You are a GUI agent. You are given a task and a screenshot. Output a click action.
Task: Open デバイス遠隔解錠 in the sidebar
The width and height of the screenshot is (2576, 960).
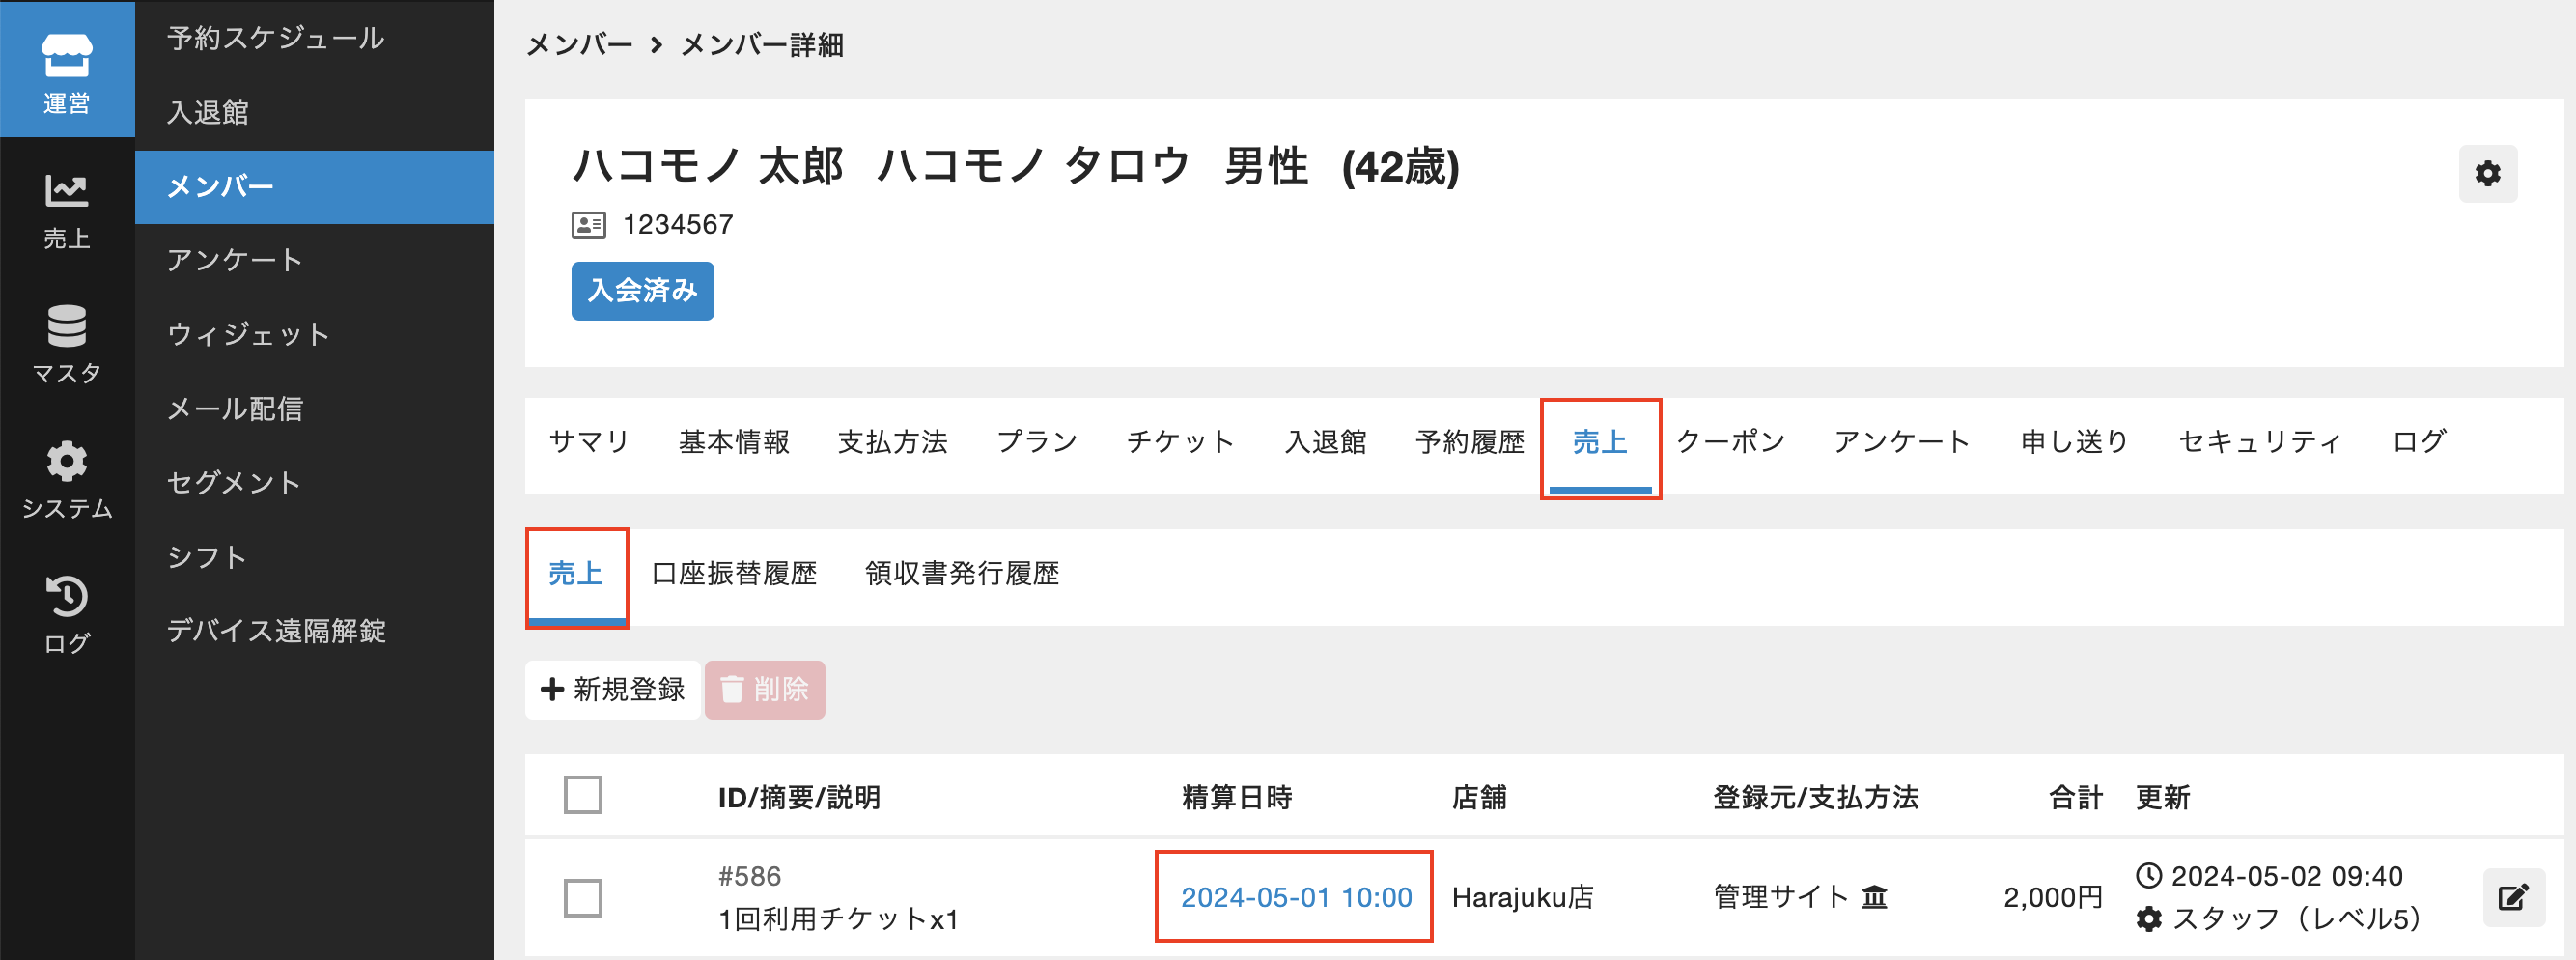[x=276, y=631]
